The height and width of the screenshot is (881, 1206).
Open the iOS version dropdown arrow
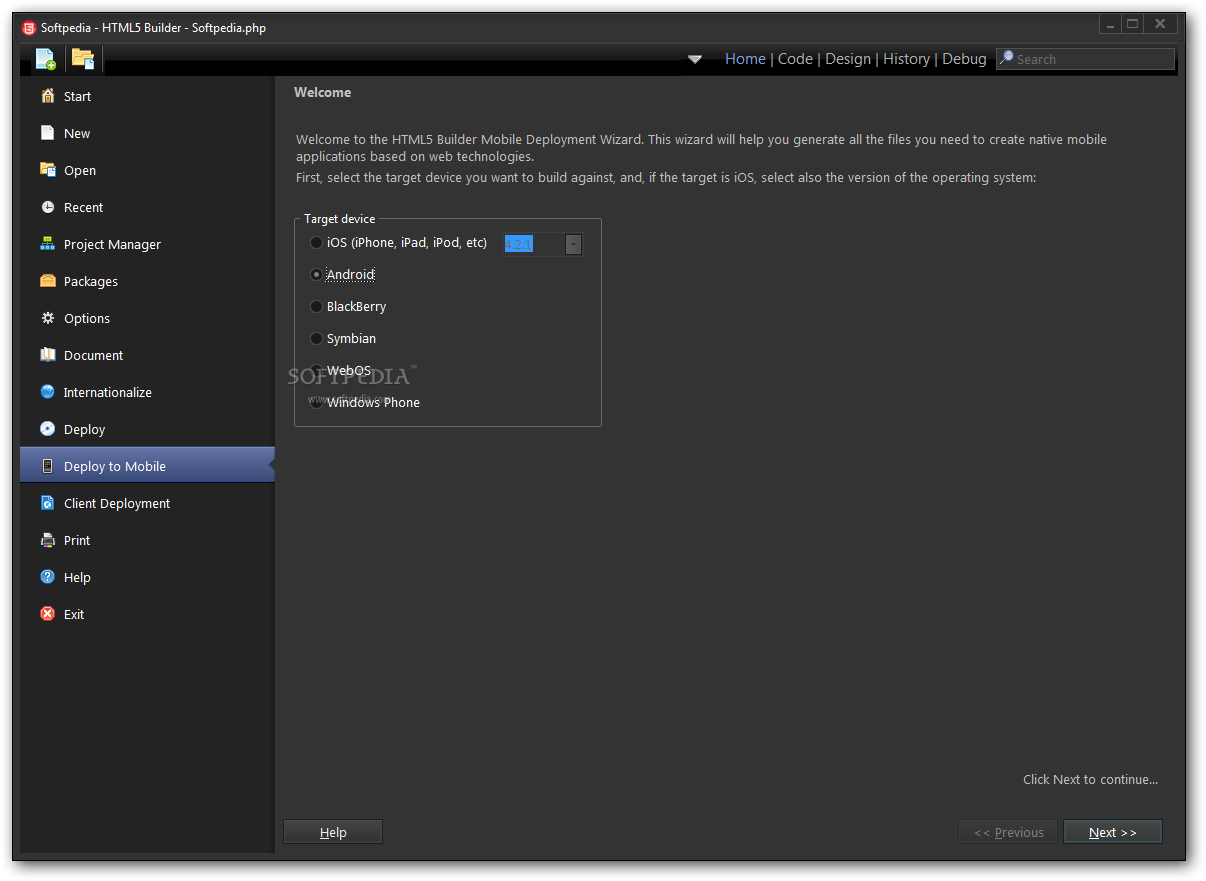573,244
